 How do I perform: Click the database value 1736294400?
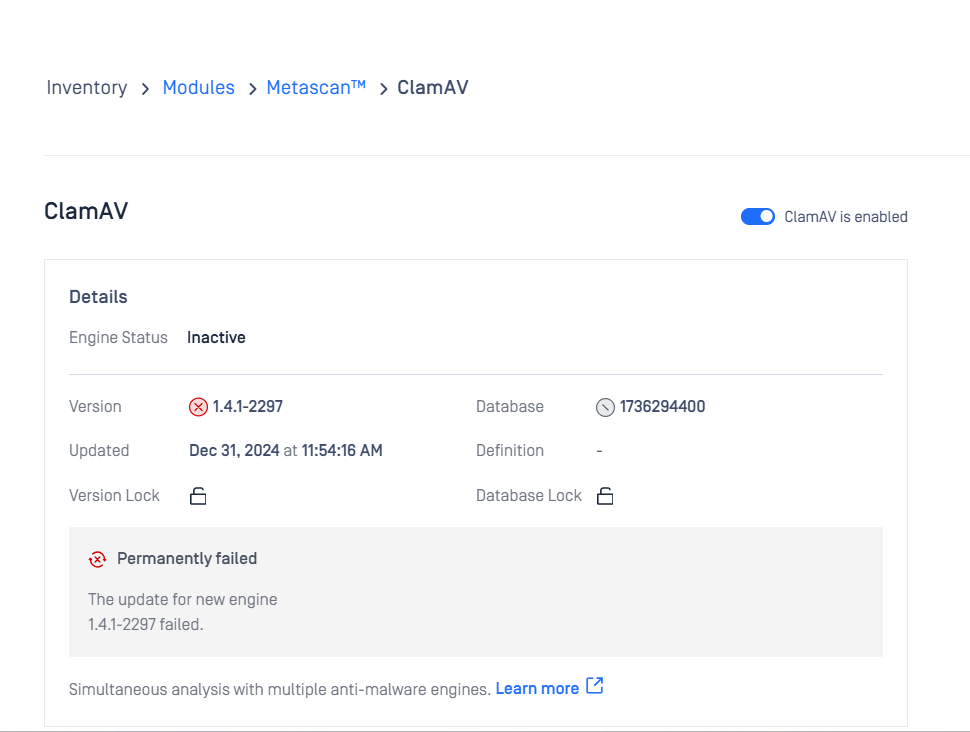(663, 407)
